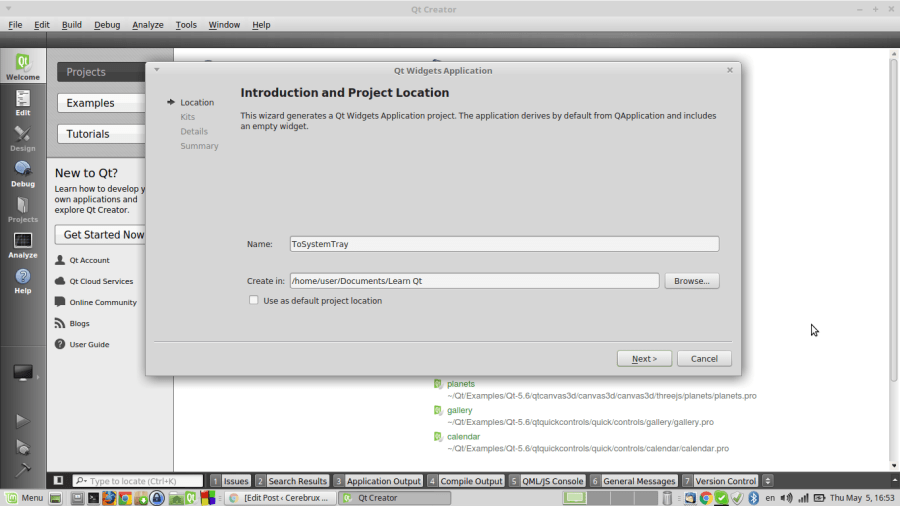This screenshot has height=506, width=900.
Task: Open the Welcome mode in sidebar
Action: (x=23, y=66)
